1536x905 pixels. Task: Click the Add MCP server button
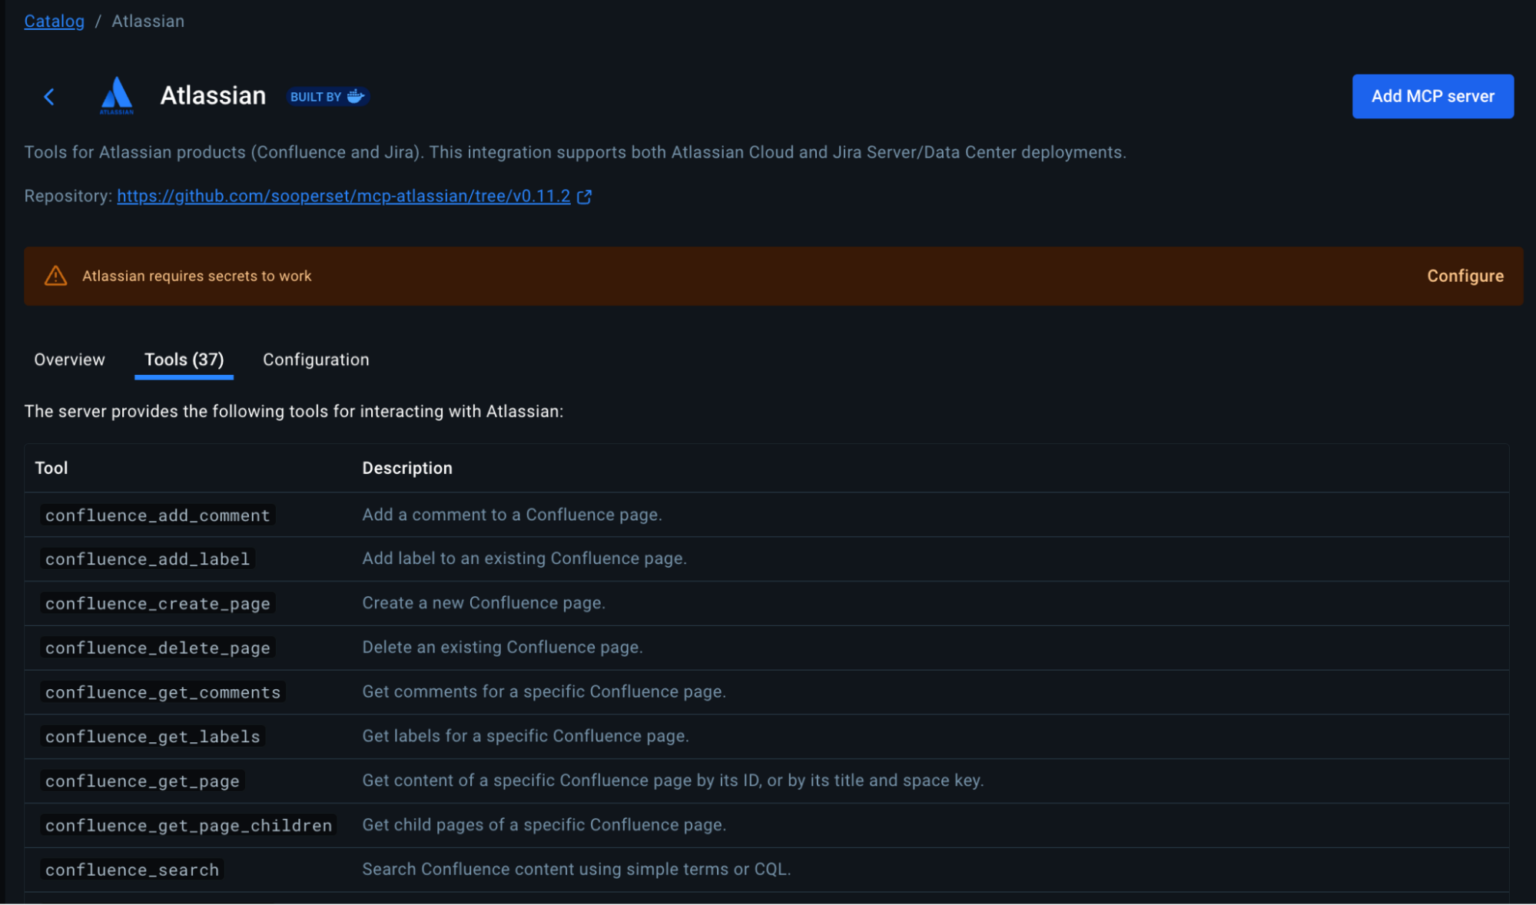(1432, 96)
